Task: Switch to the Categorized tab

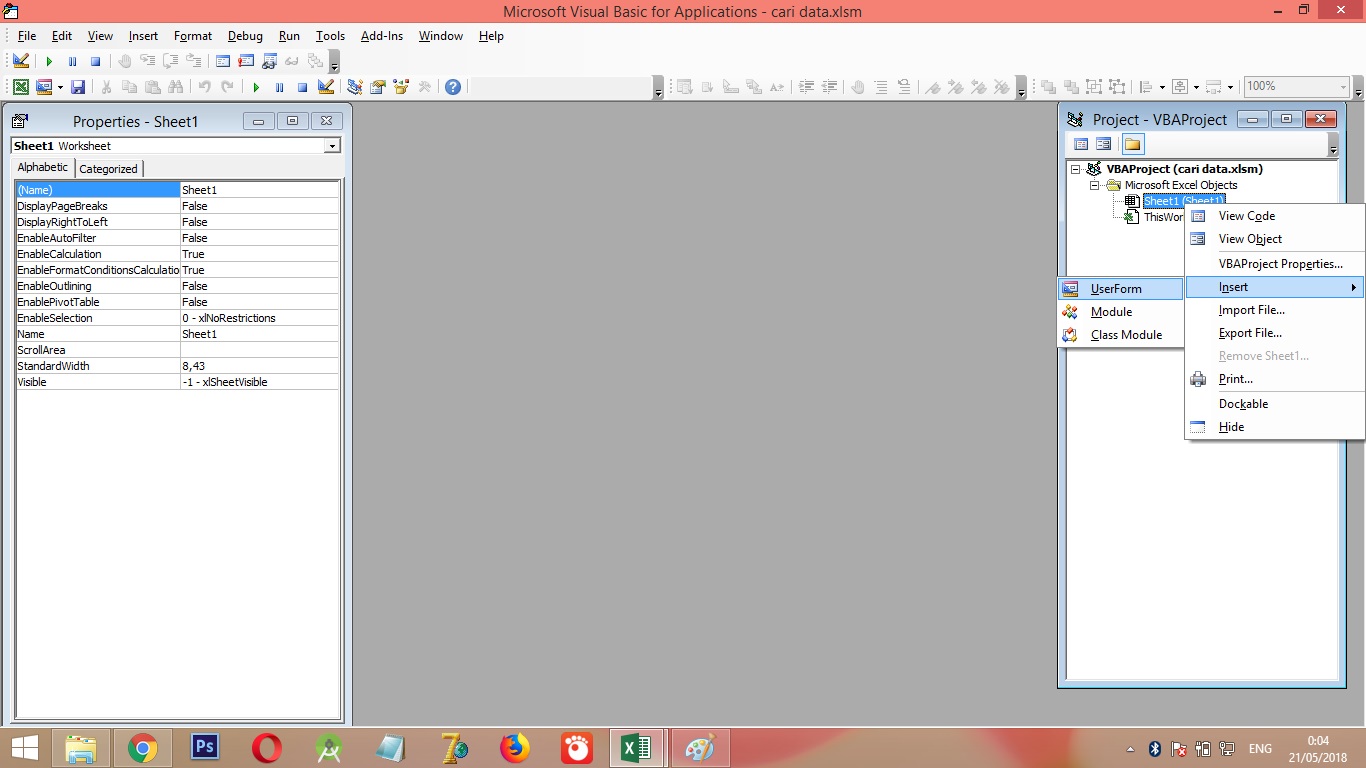Action: point(109,169)
